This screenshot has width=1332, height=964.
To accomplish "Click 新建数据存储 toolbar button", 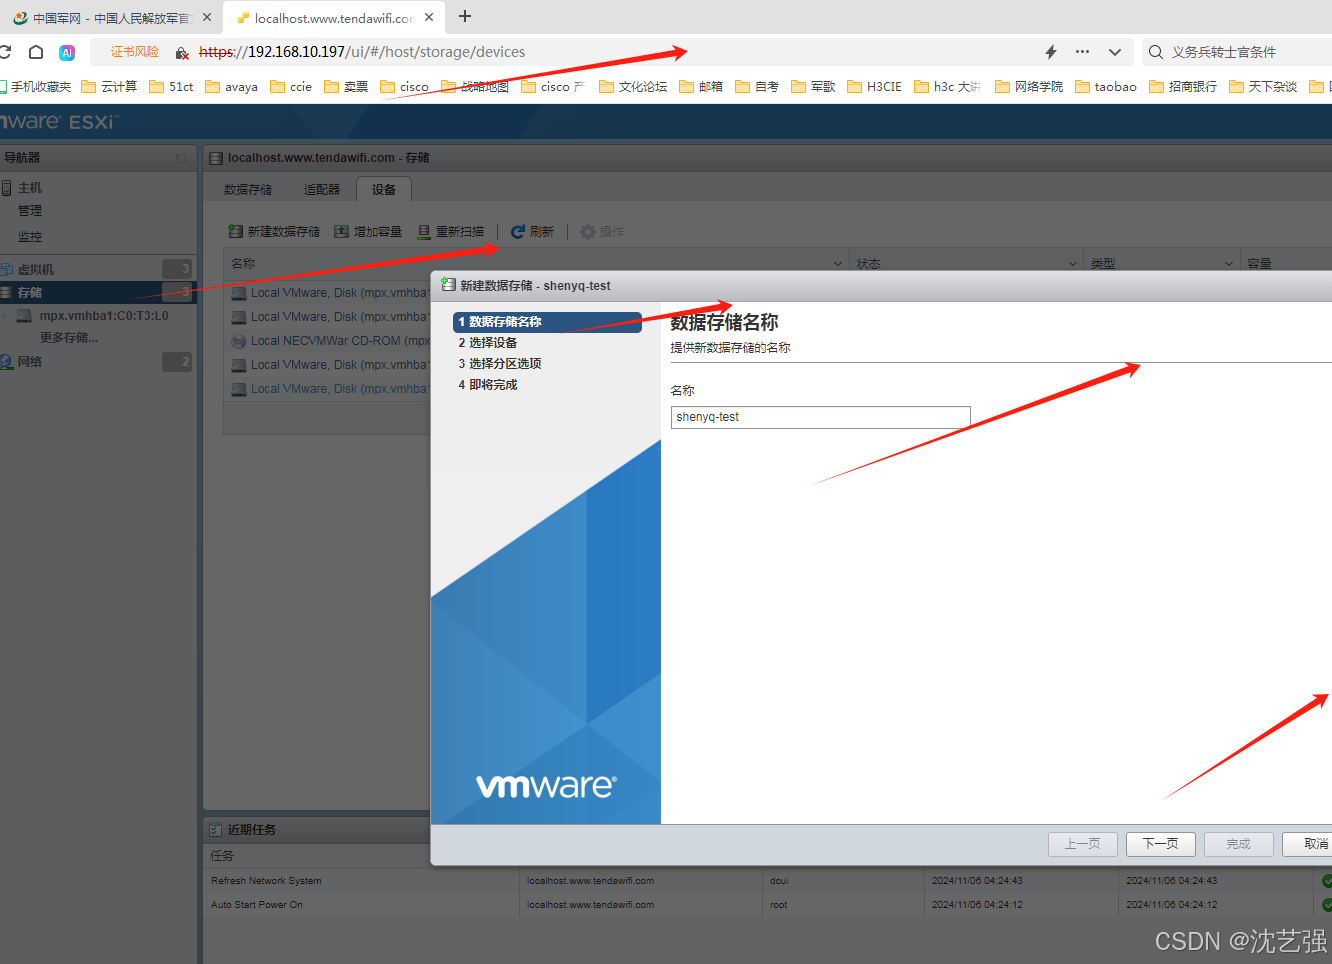I will (x=274, y=231).
